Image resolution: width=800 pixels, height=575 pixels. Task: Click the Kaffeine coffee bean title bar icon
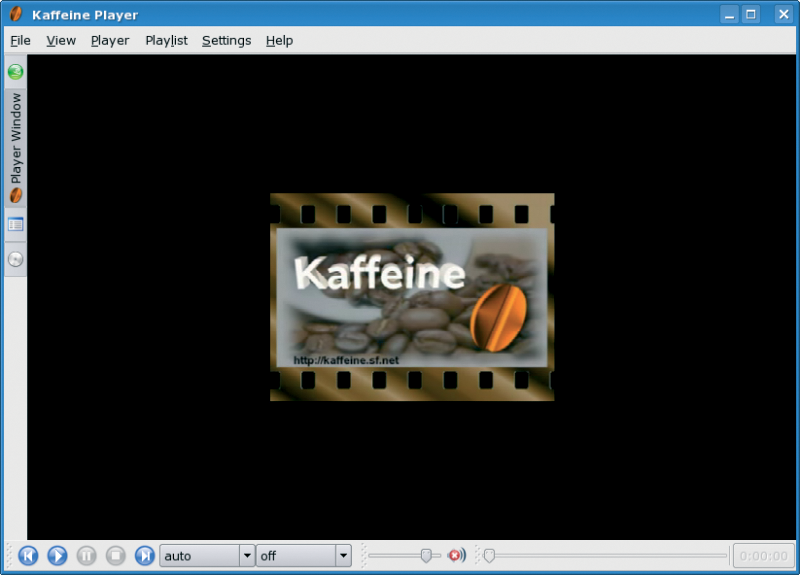pos(16,14)
